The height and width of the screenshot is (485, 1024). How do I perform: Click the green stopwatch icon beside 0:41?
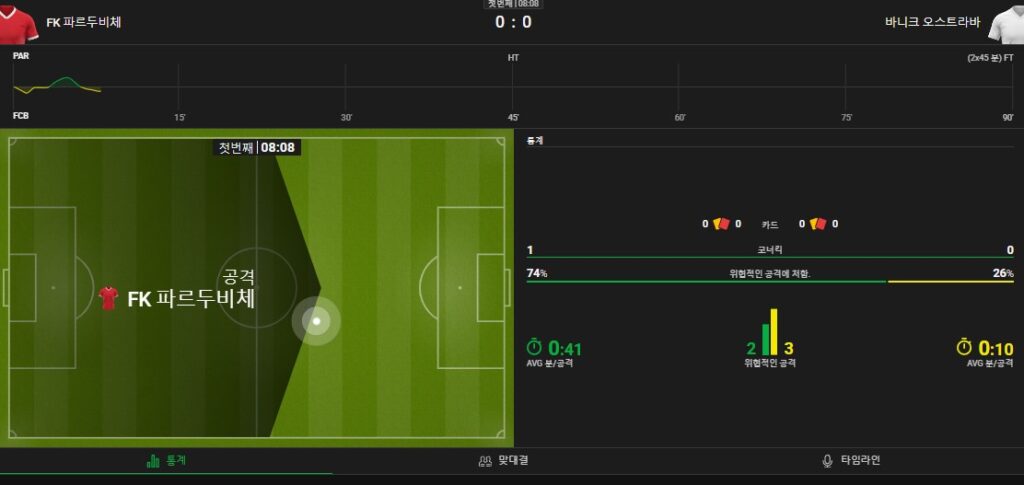[x=535, y=347]
